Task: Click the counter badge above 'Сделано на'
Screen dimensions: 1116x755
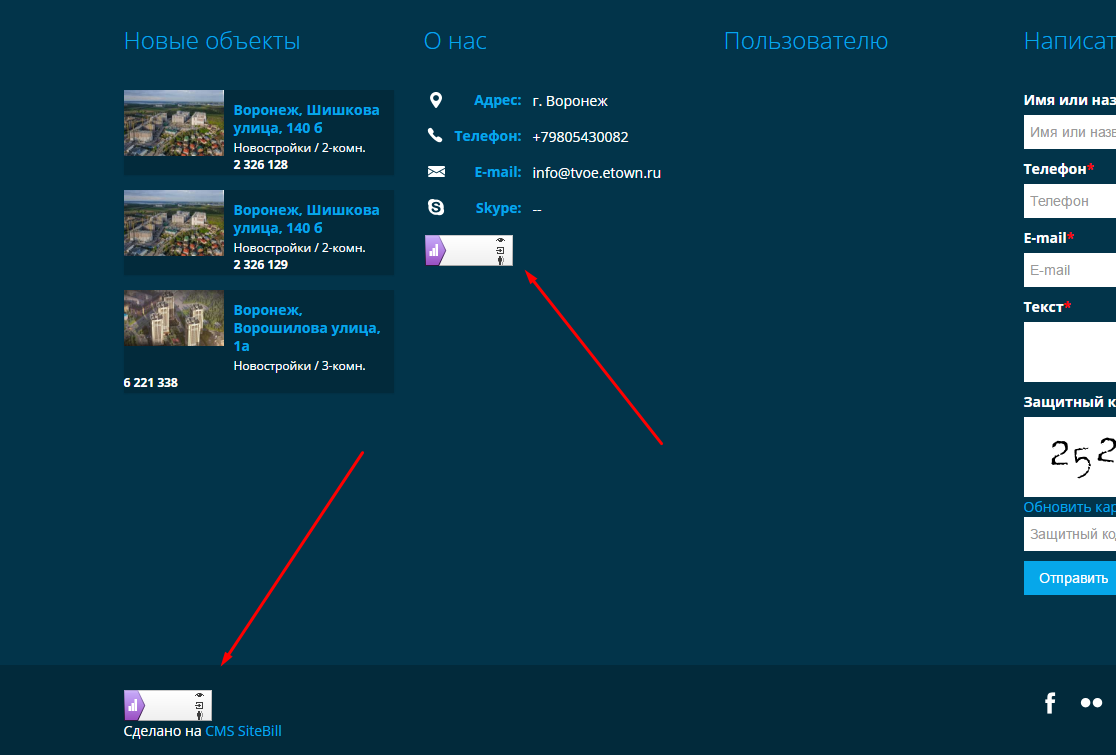Action: (x=168, y=705)
